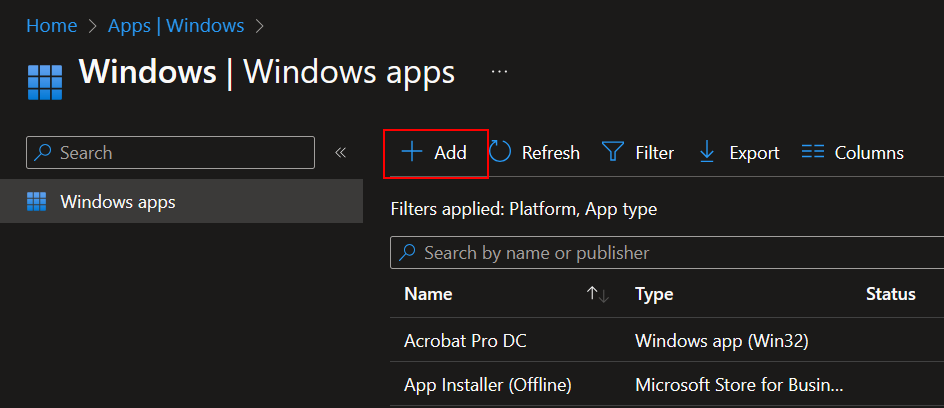944x408 pixels.
Task: Collapse the sidebar with double chevron
Action: pyautogui.click(x=340, y=153)
